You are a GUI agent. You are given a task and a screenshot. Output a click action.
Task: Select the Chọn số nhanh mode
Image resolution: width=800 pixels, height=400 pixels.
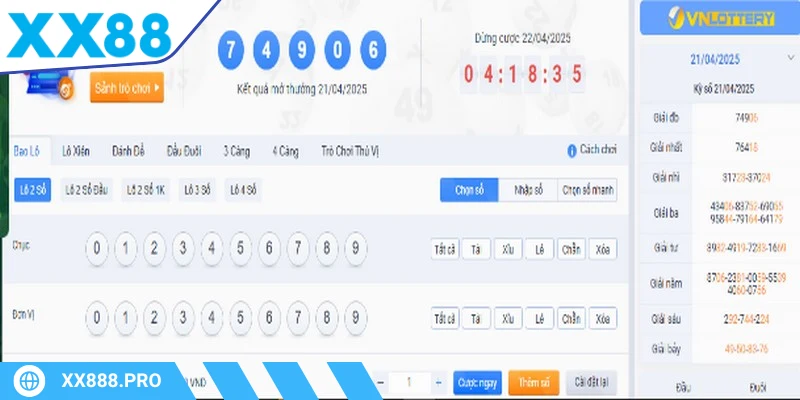(587, 189)
